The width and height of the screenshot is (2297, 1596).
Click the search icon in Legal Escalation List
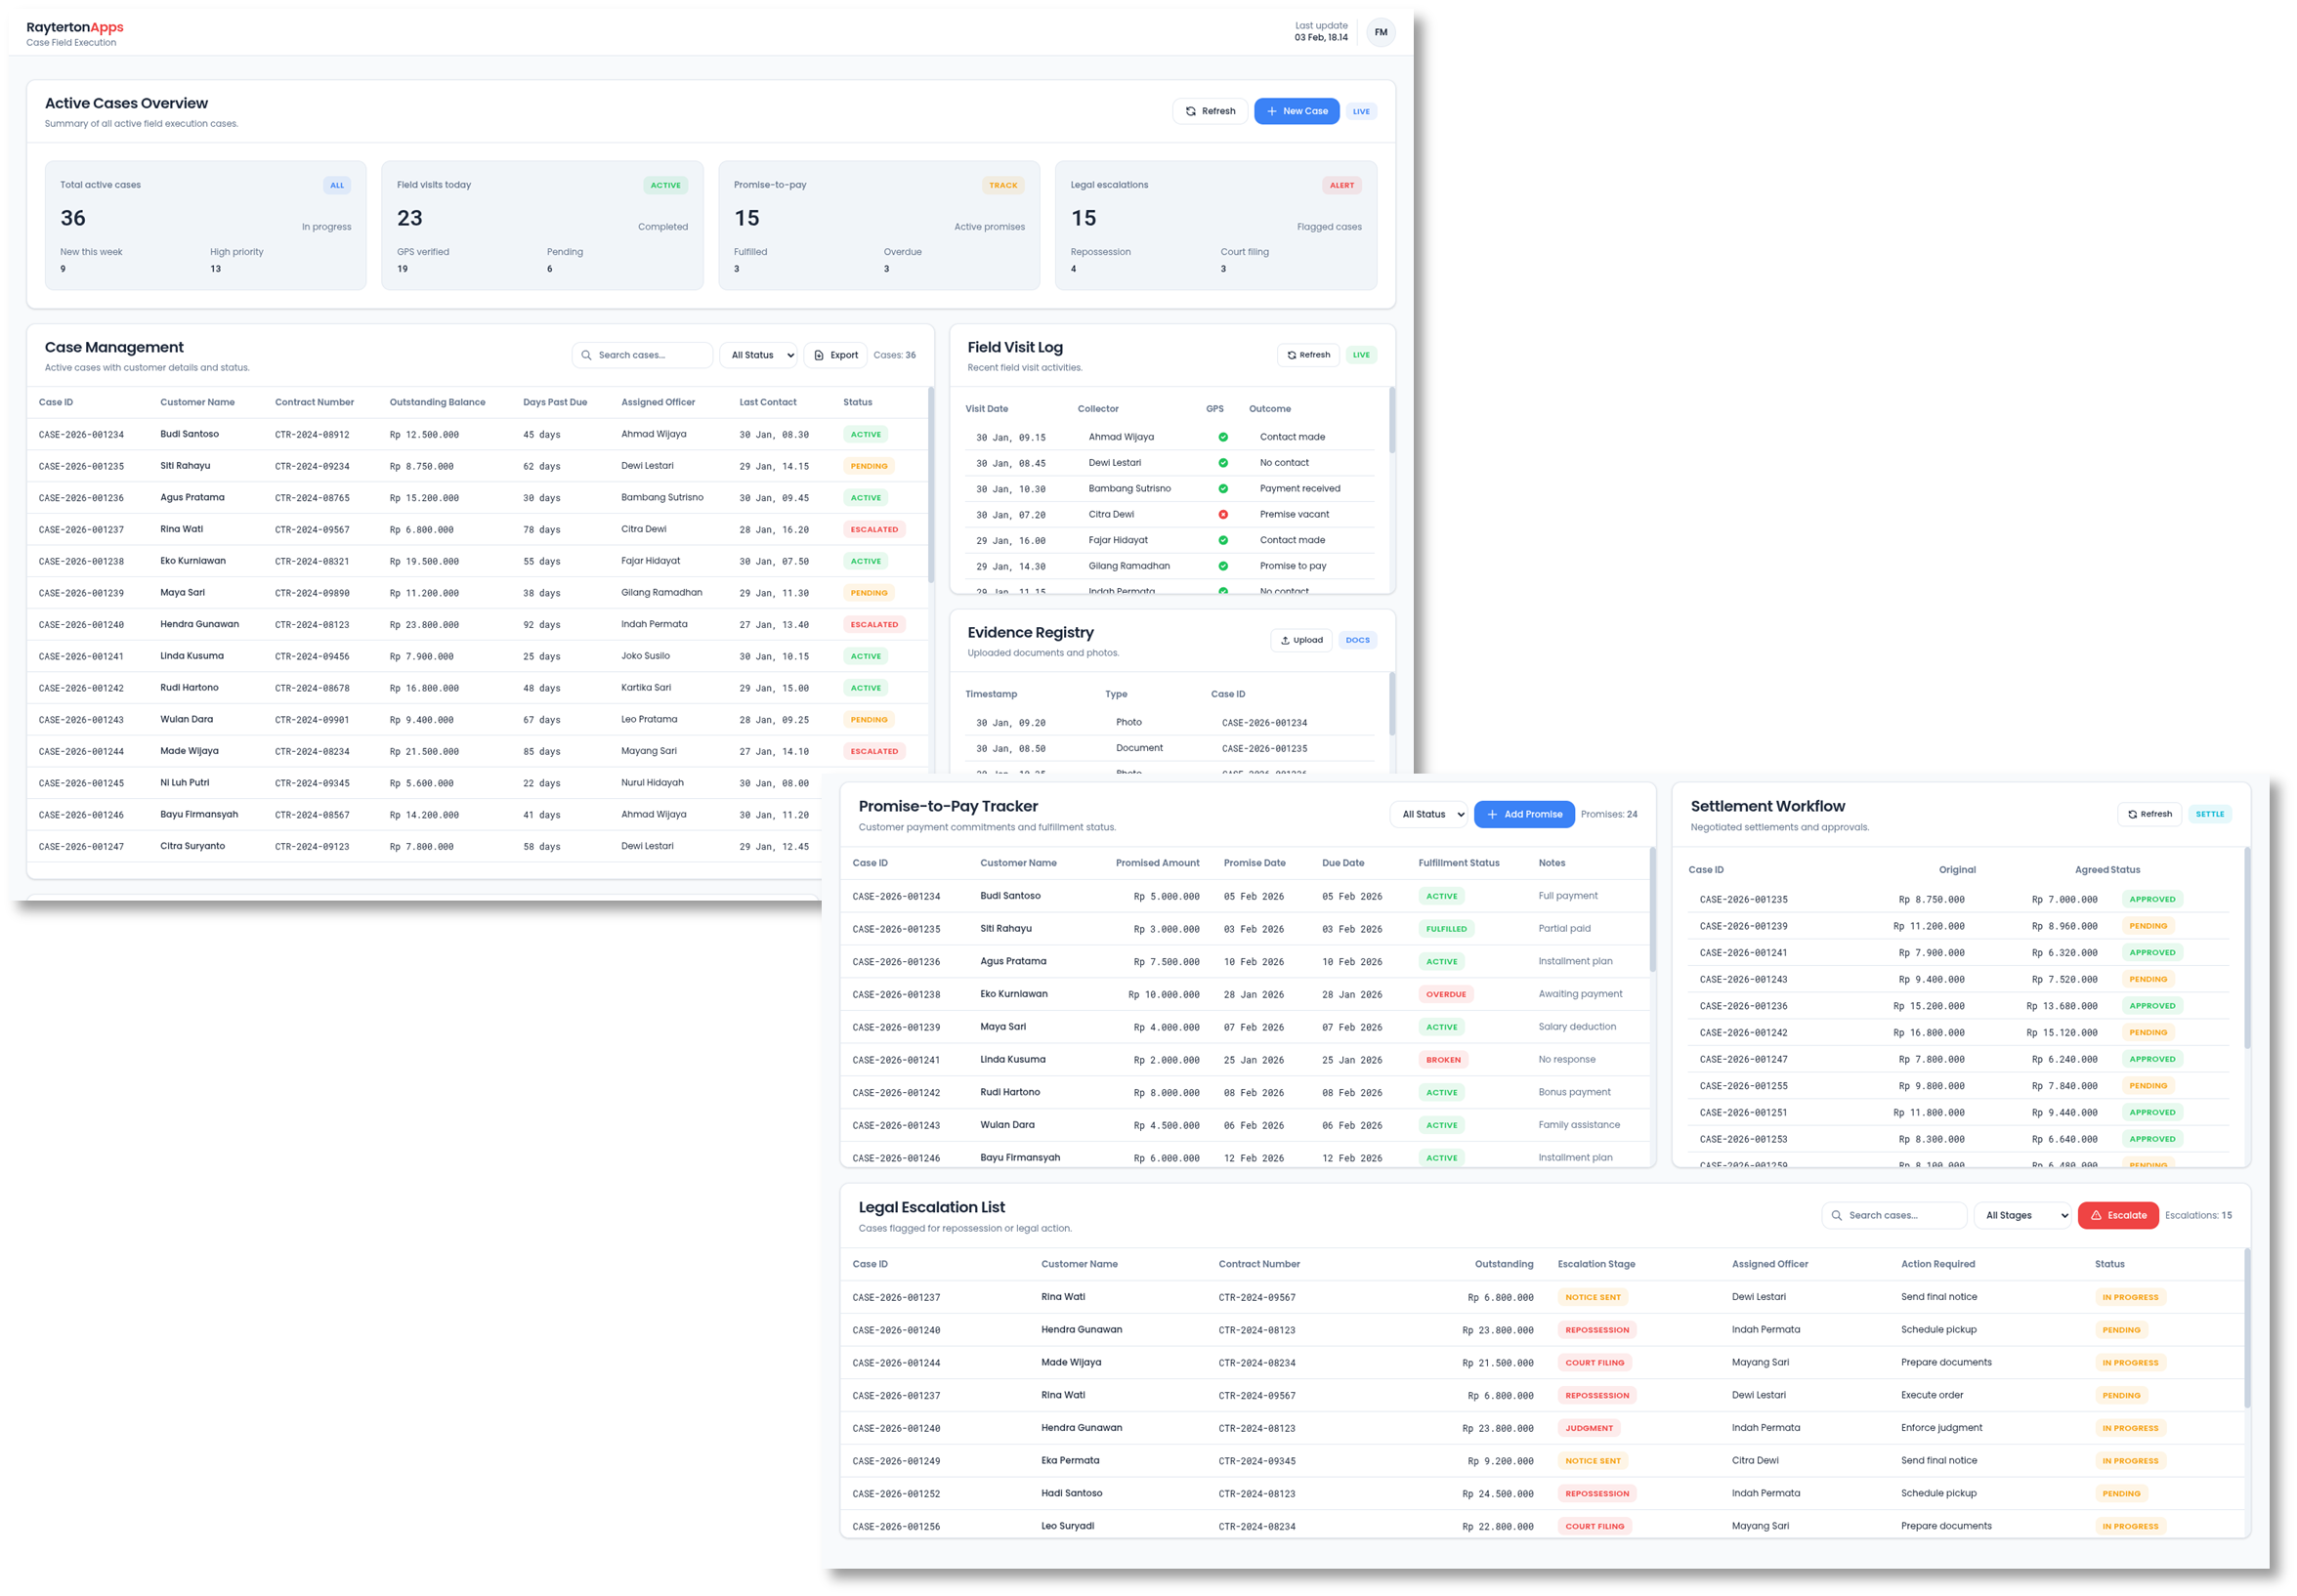[1836, 1214]
